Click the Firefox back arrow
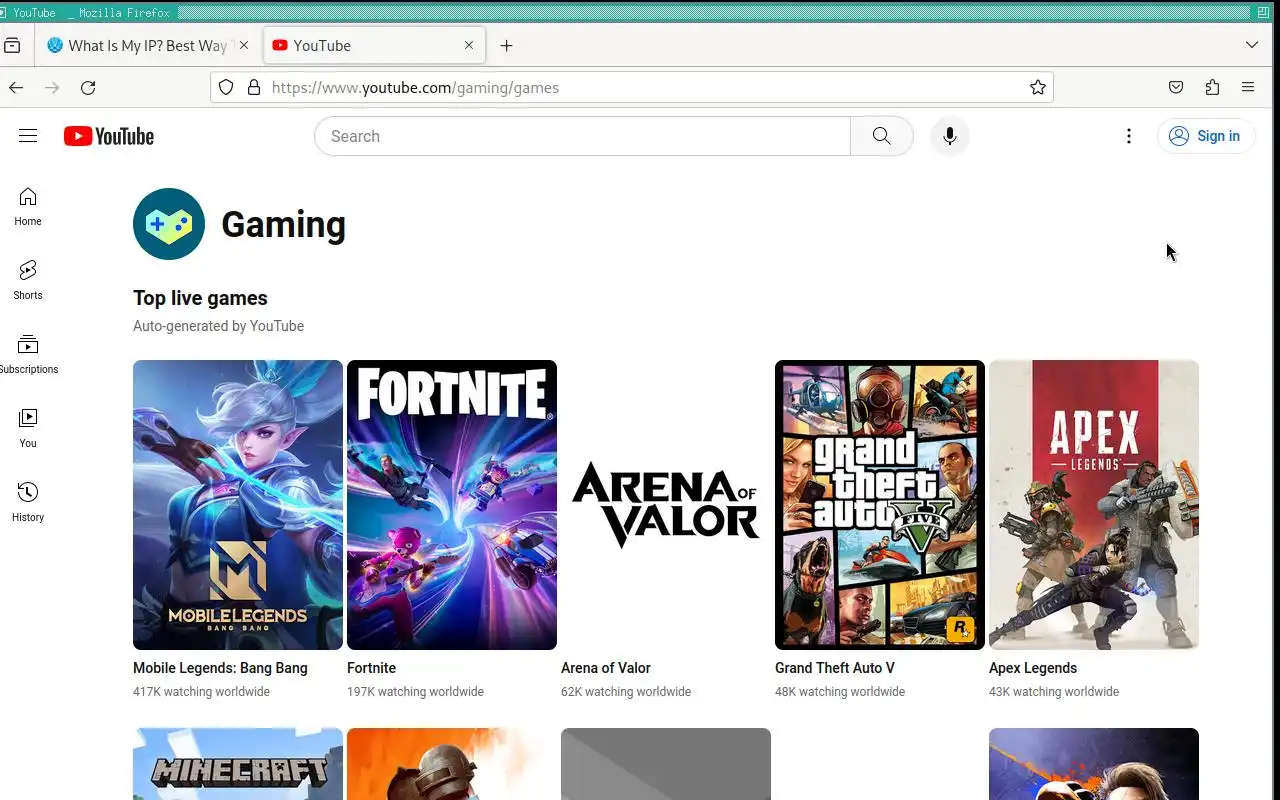Viewport: 1280px width, 800px height. coord(16,88)
